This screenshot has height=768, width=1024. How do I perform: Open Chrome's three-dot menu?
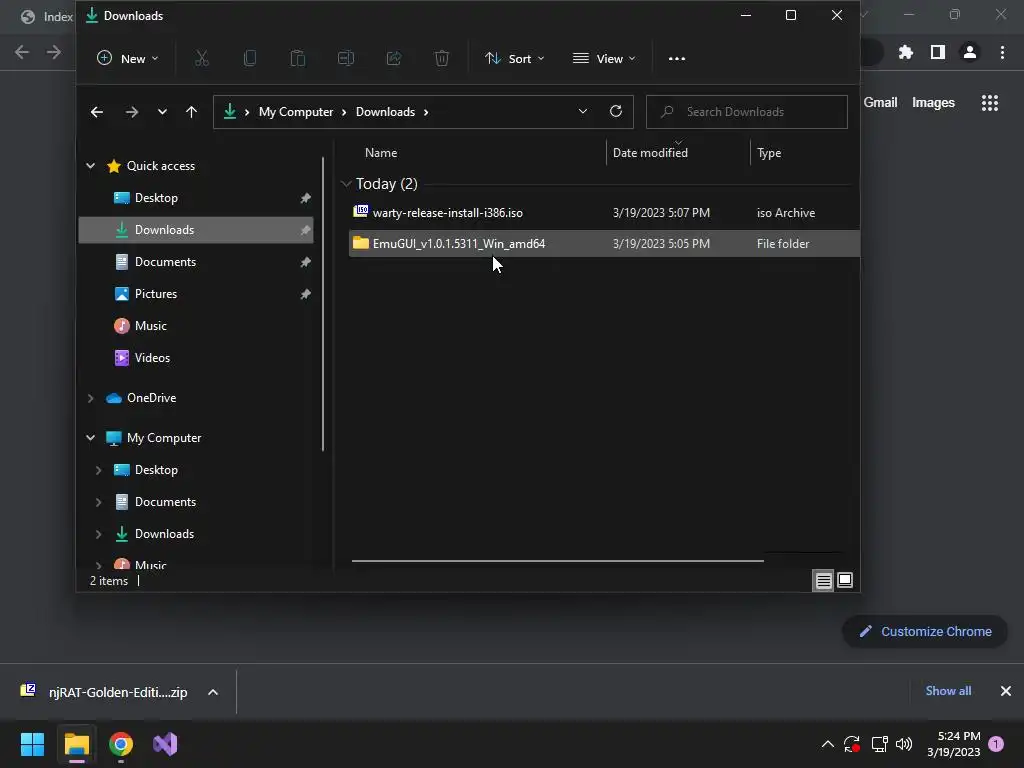(x=1002, y=52)
